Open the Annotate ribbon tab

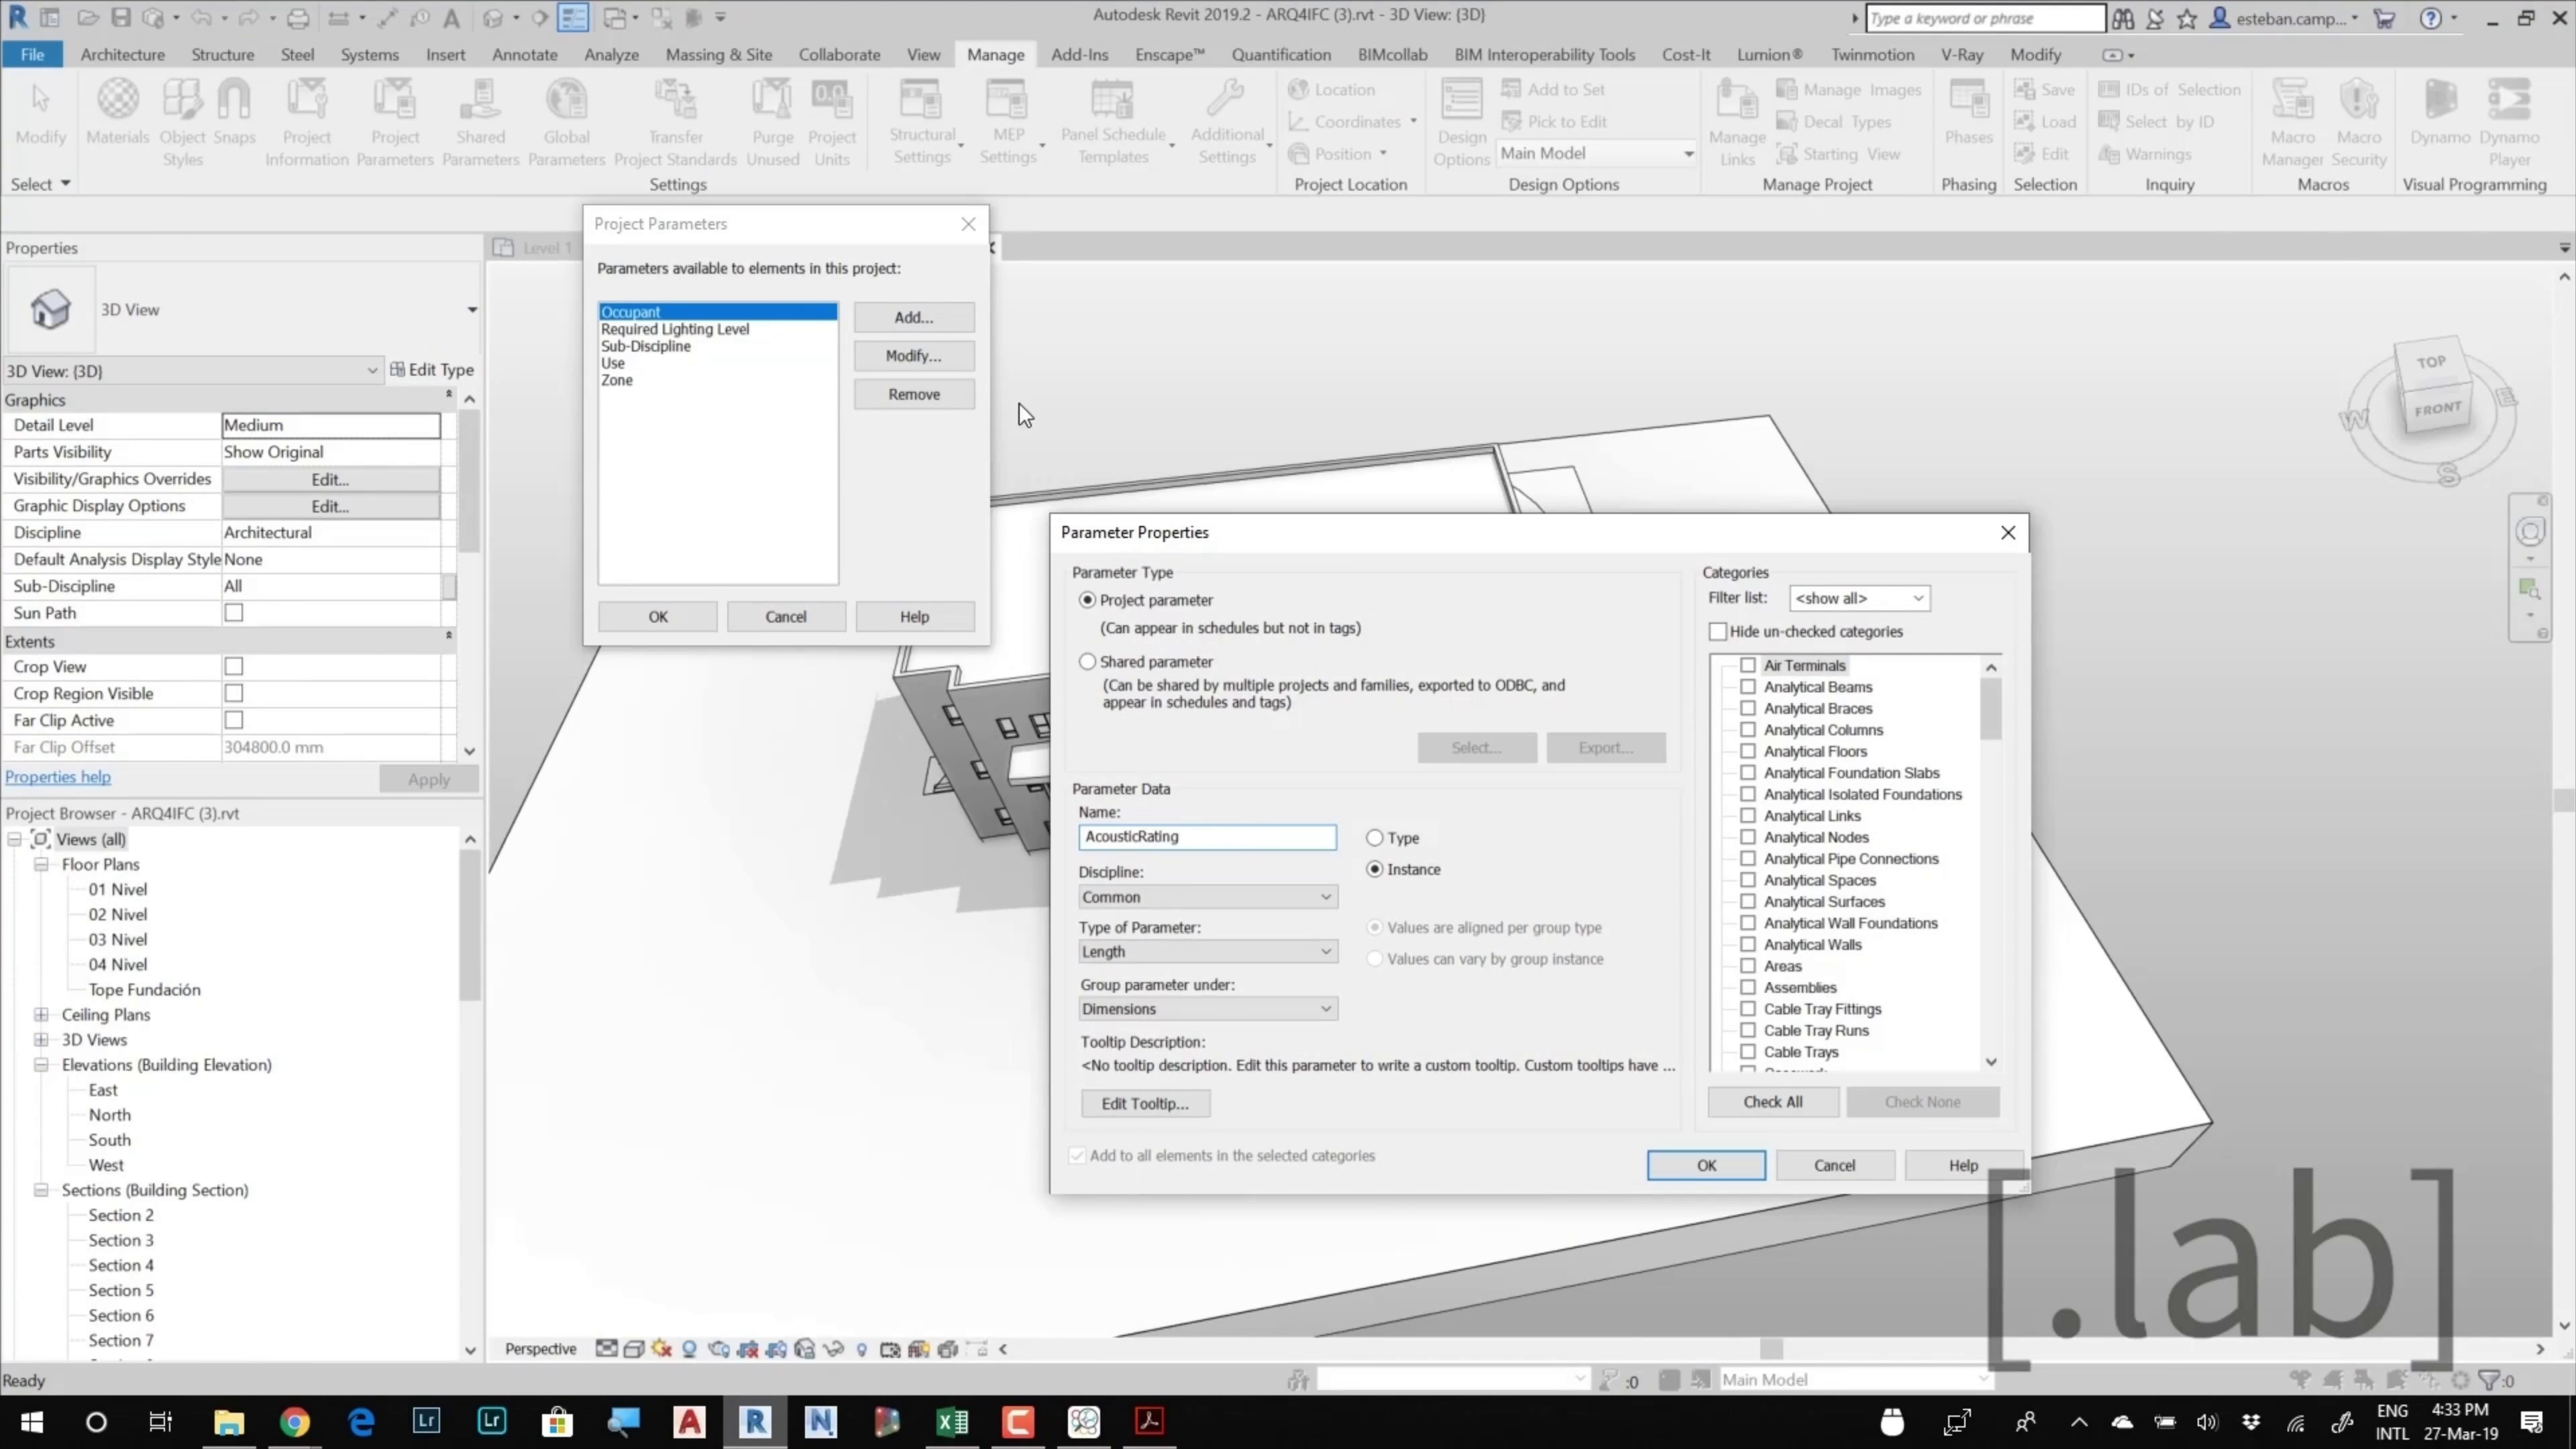[524, 55]
